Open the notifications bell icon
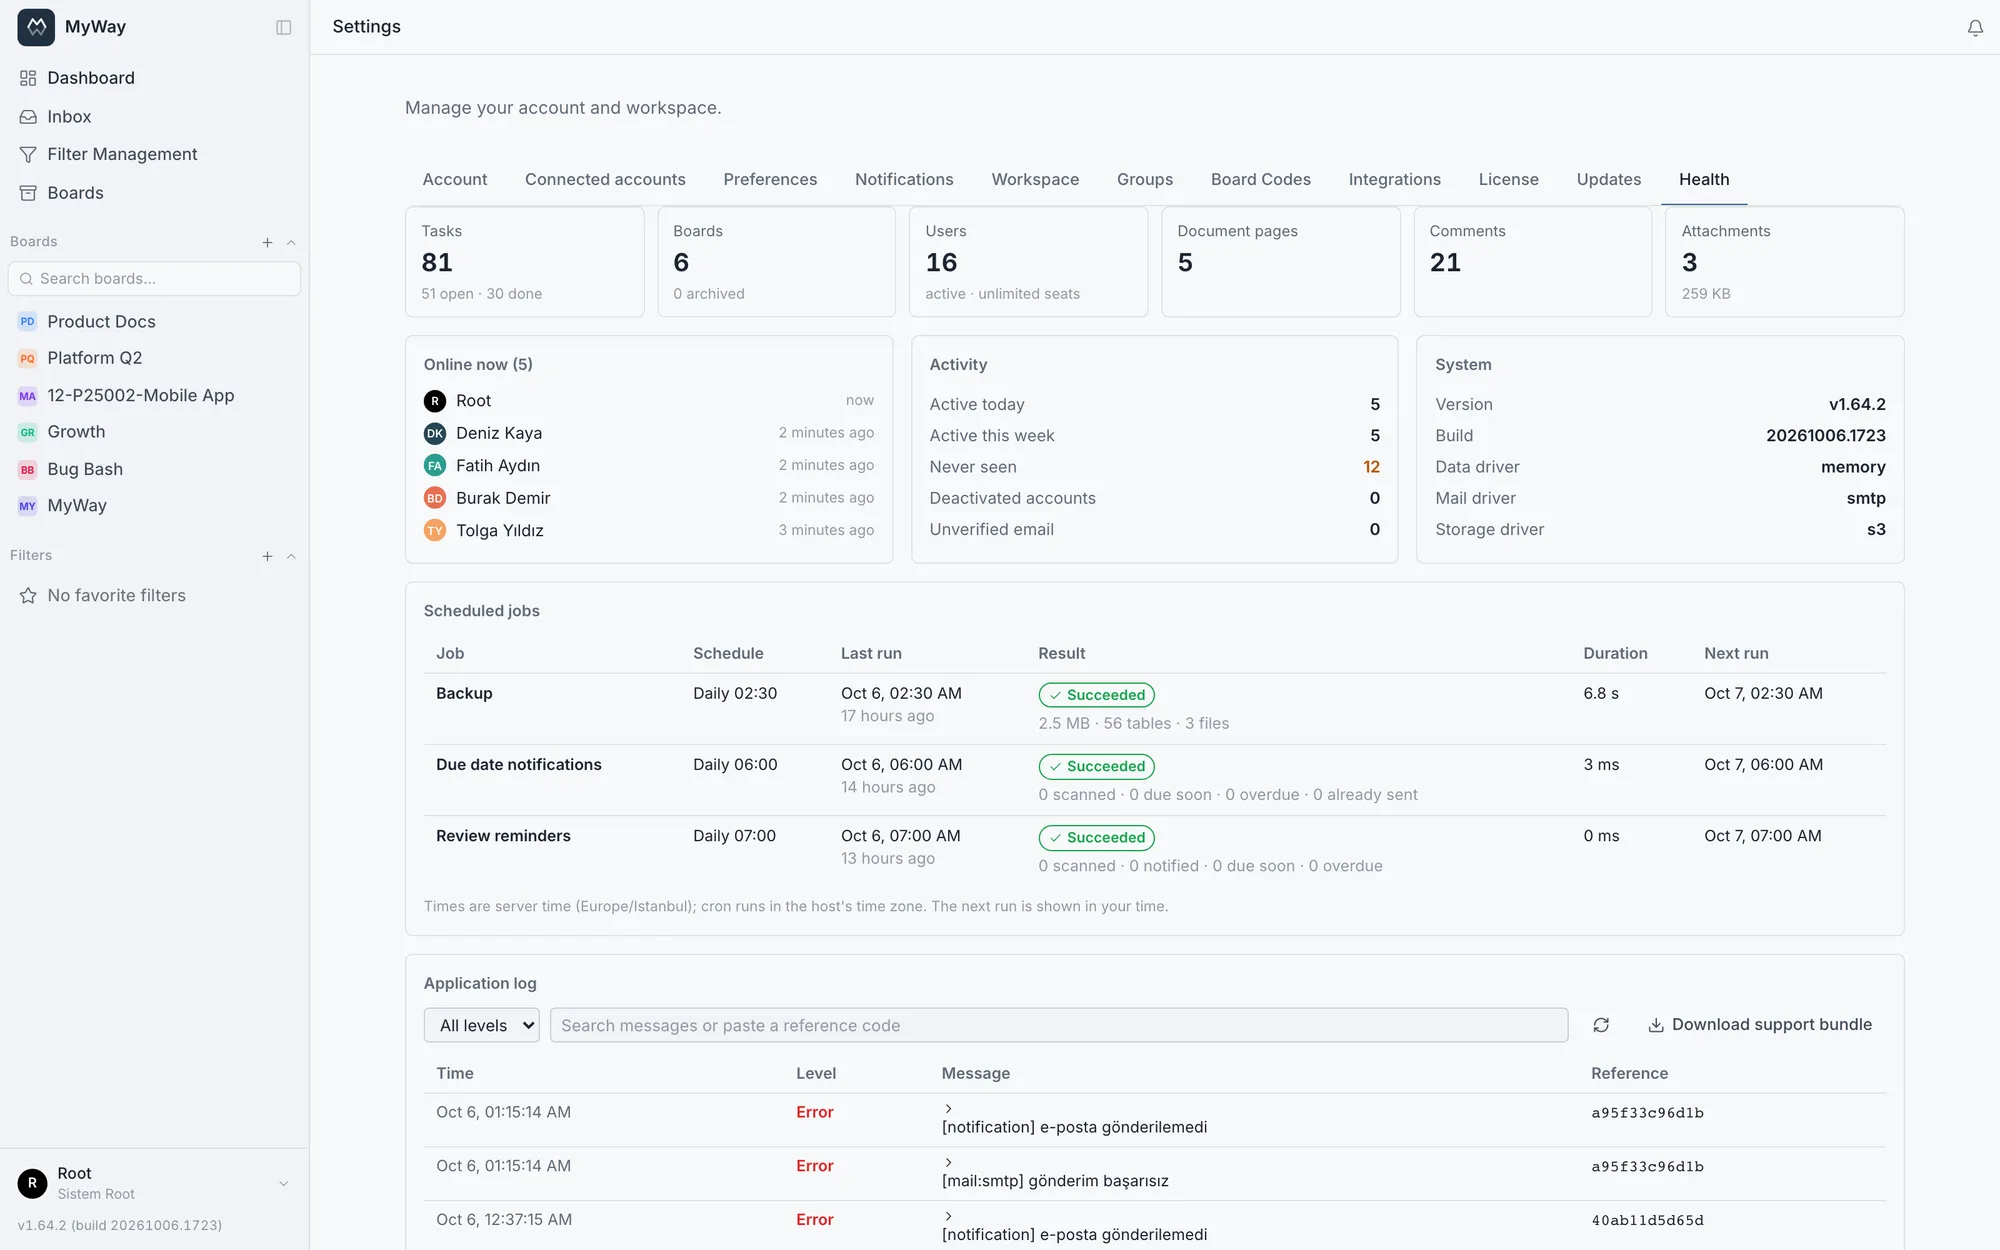This screenshot has height=1250, width=2000. coord(1975,28)
